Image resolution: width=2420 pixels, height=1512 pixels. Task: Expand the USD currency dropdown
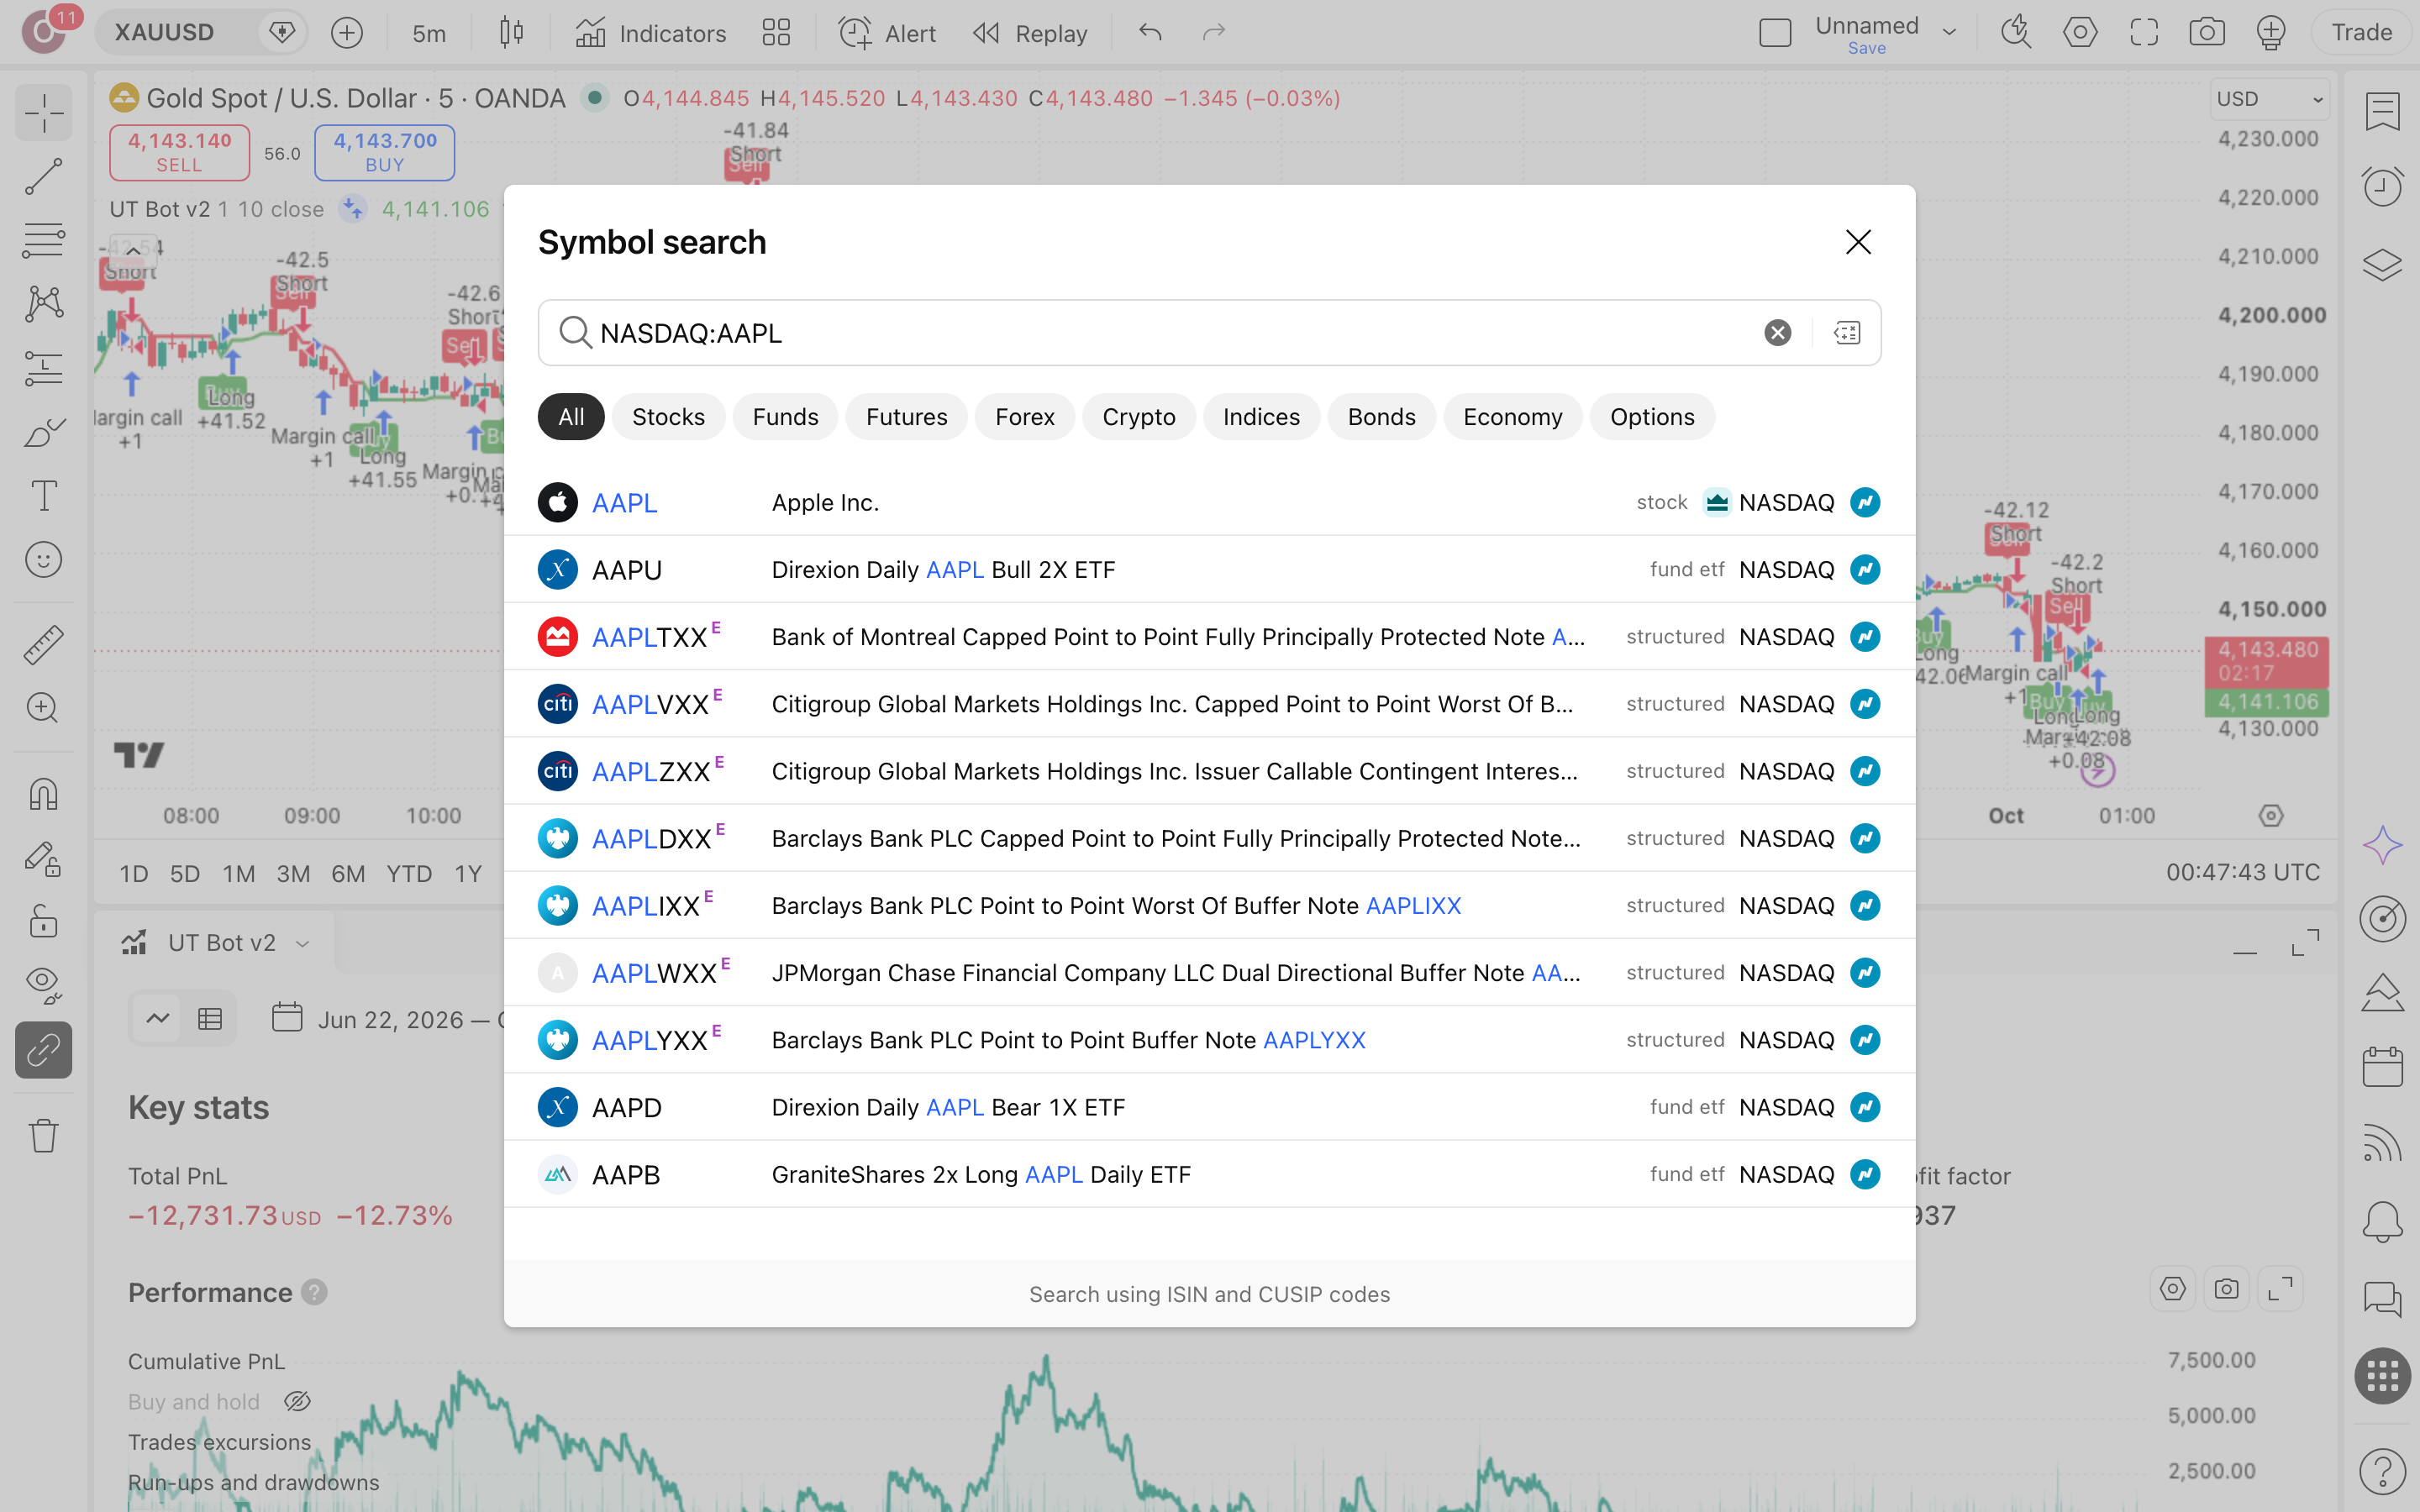[x=2269, y=98]
